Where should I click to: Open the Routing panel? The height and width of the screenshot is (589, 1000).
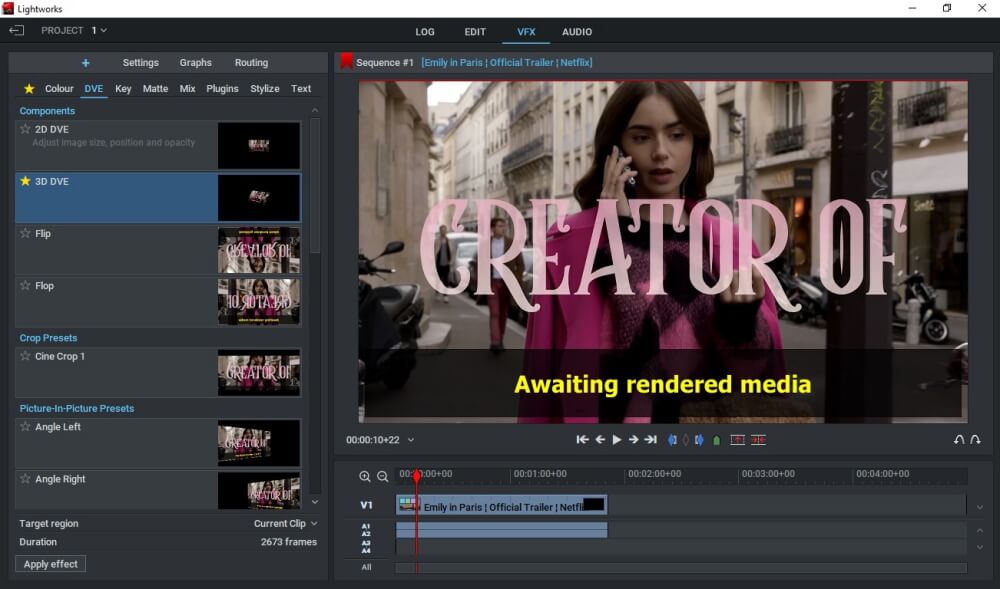click(x=251, y=62)
